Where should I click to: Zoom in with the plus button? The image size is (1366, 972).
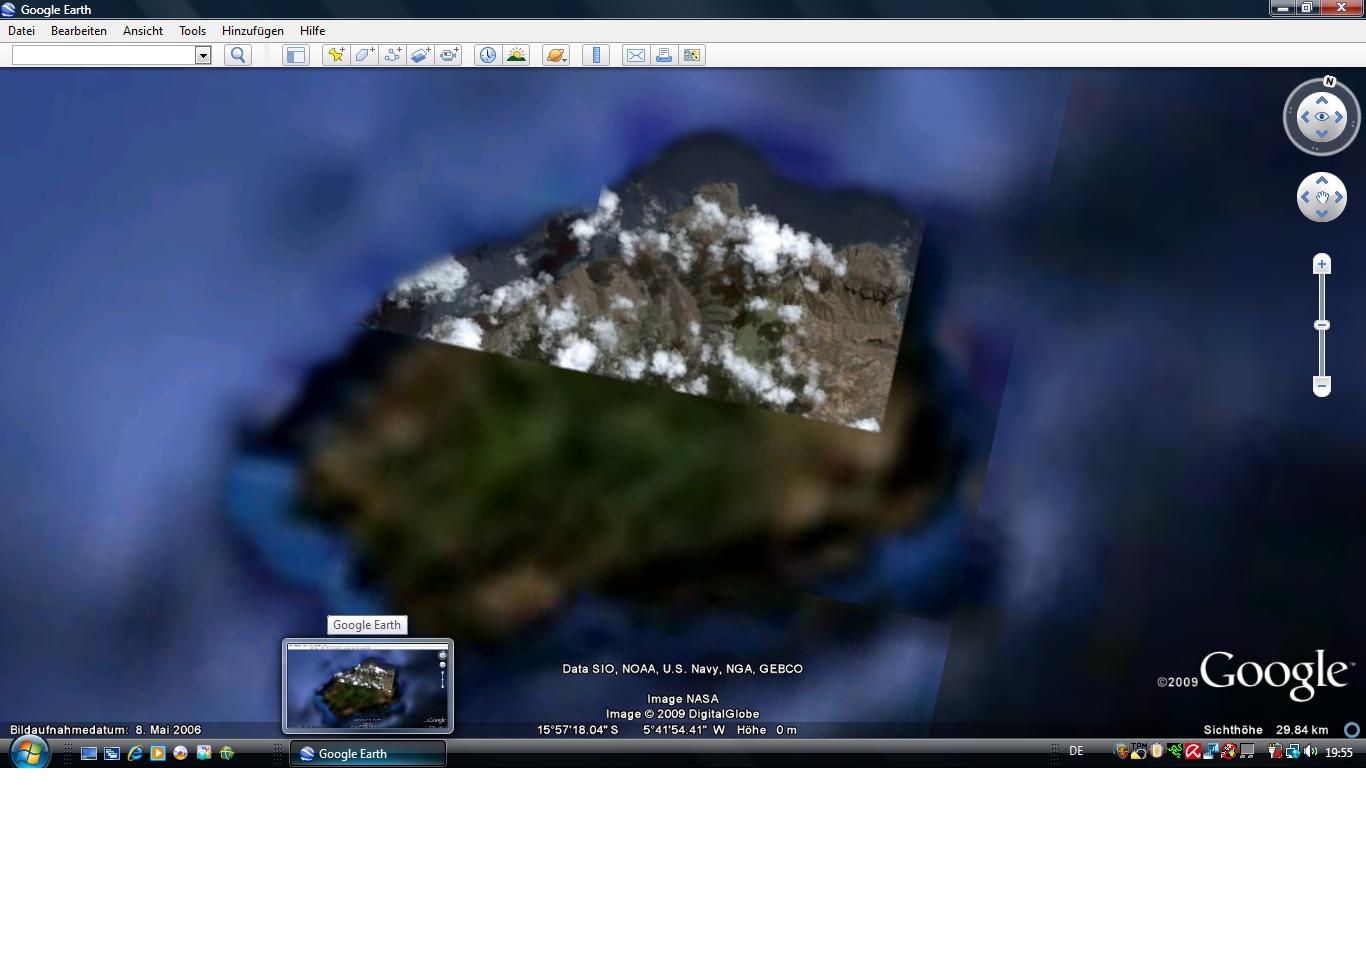point(1322,264)
